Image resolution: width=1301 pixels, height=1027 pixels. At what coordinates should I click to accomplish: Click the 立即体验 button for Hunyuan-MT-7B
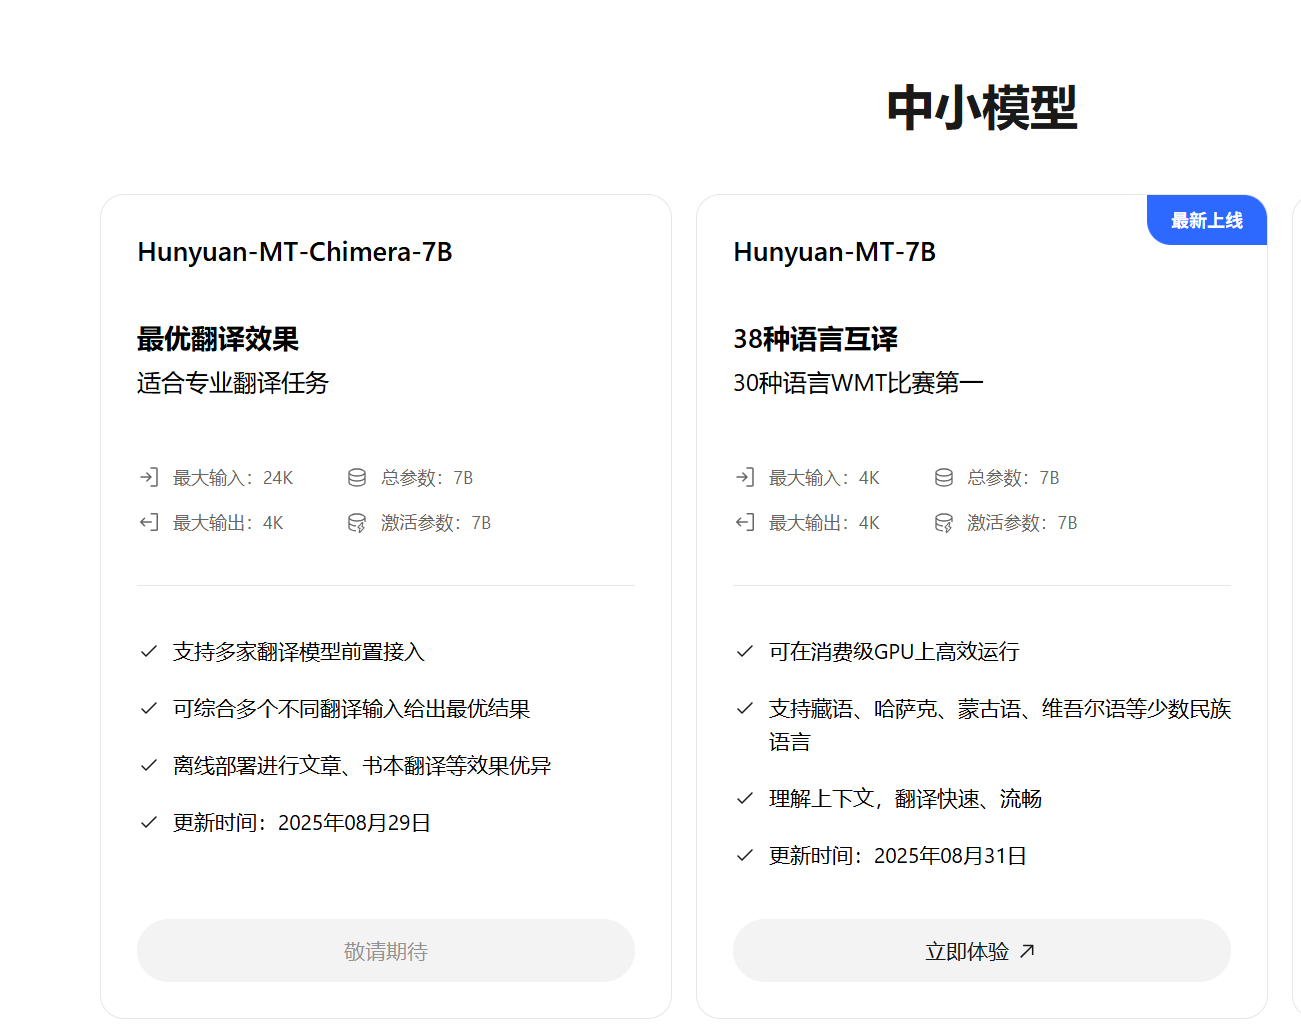tap(981, 950)
